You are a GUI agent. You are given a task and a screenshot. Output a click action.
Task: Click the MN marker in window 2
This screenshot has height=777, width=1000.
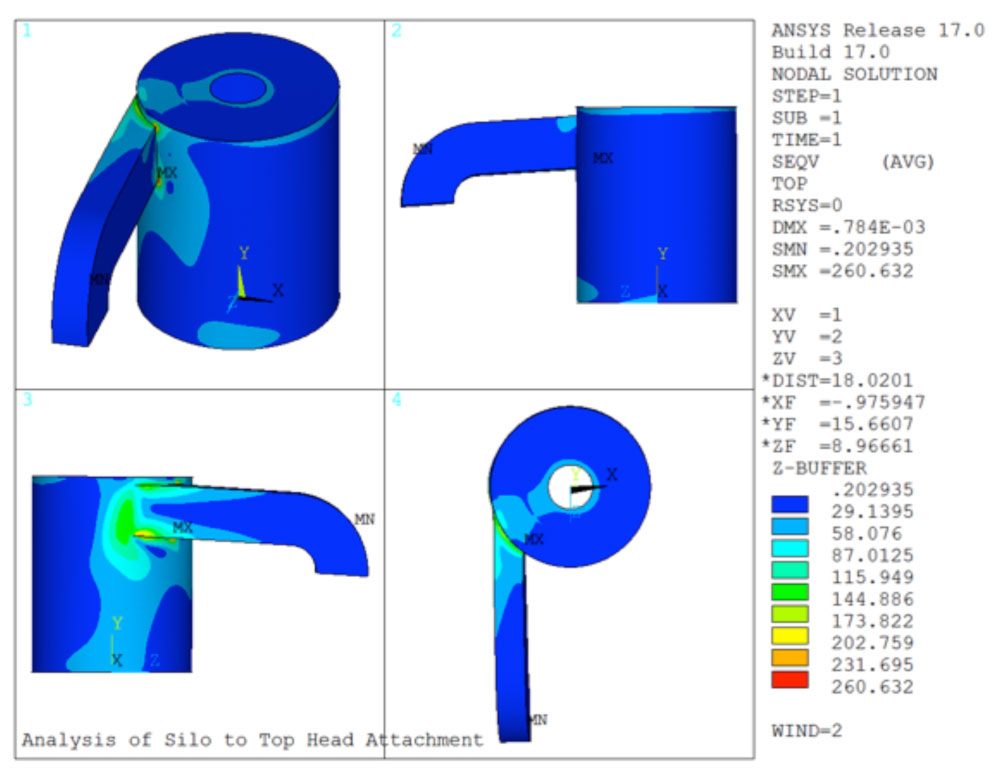pos(422,149)
